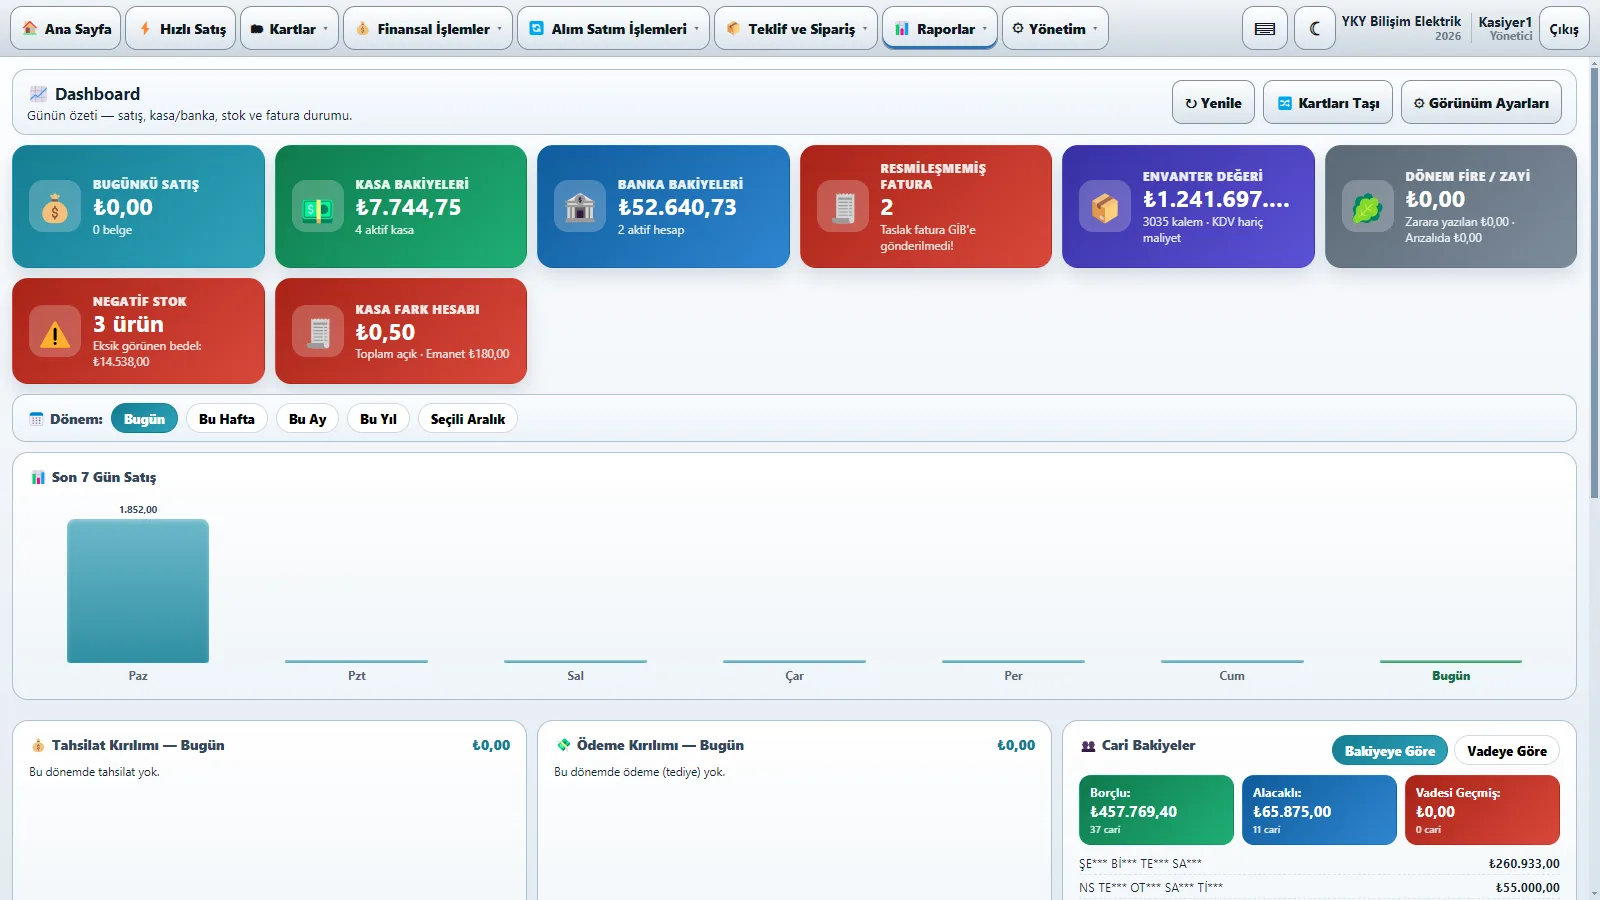Click the leaf icon on Dönem Fire / Zayi card
1600x900 pixels.
pos(1368,207)
